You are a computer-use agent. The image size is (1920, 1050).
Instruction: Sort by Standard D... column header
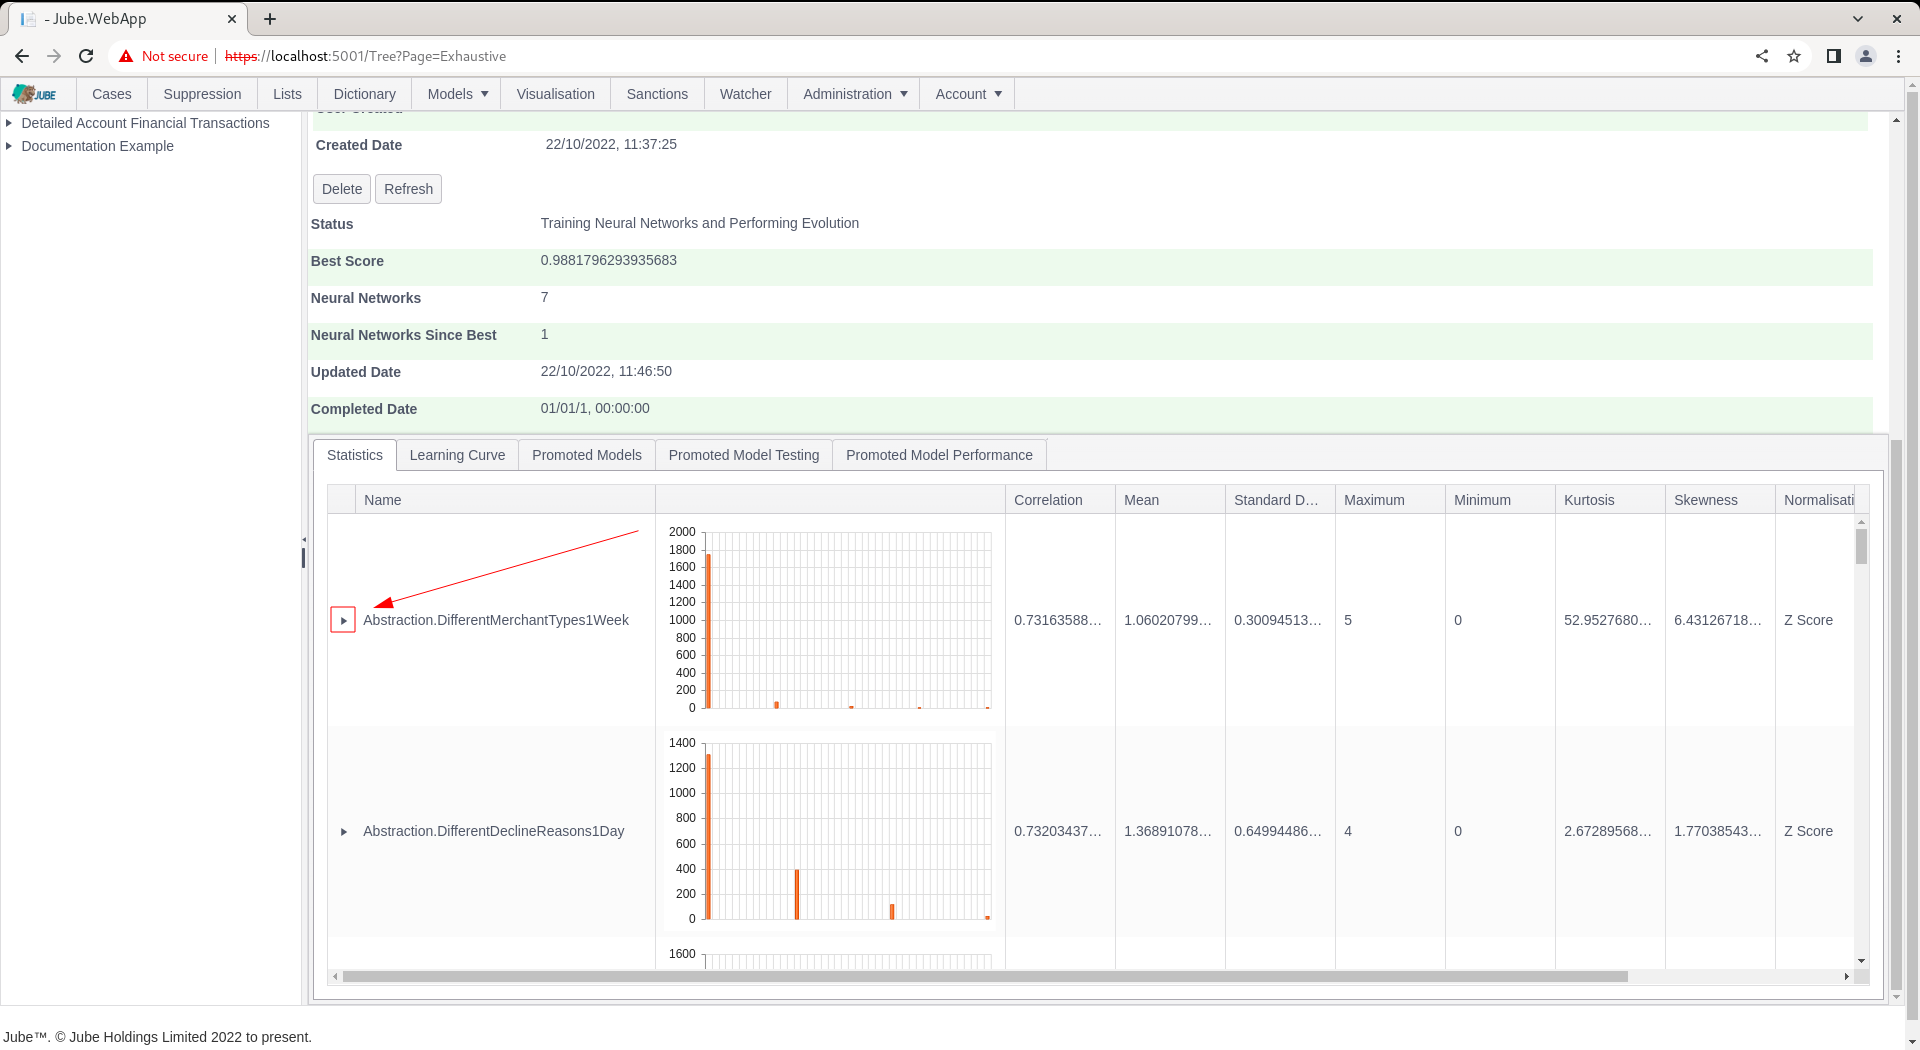click(1280, 500)
